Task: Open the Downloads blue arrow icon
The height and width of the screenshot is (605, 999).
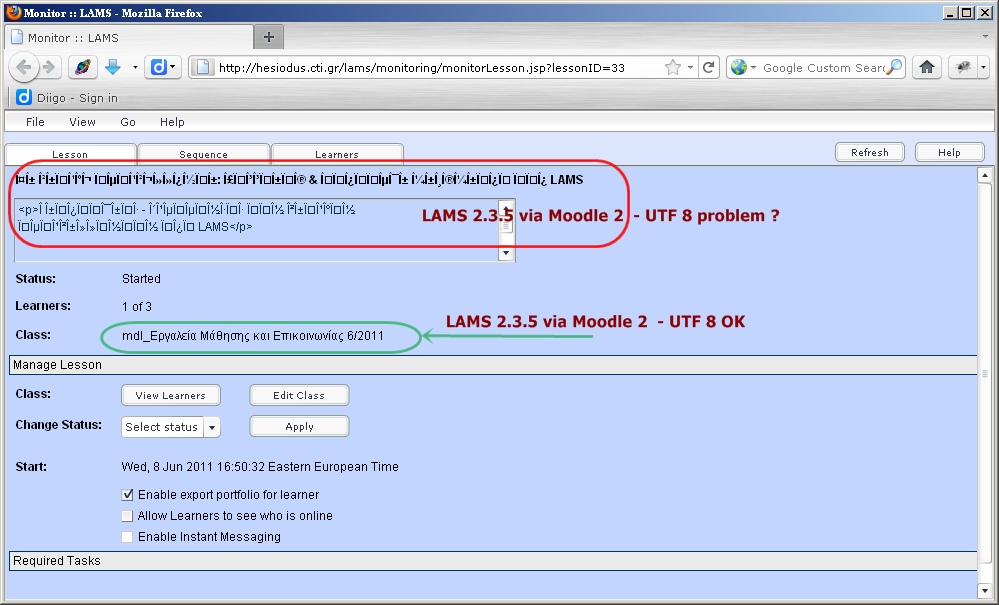Action: tap(113, 67)
